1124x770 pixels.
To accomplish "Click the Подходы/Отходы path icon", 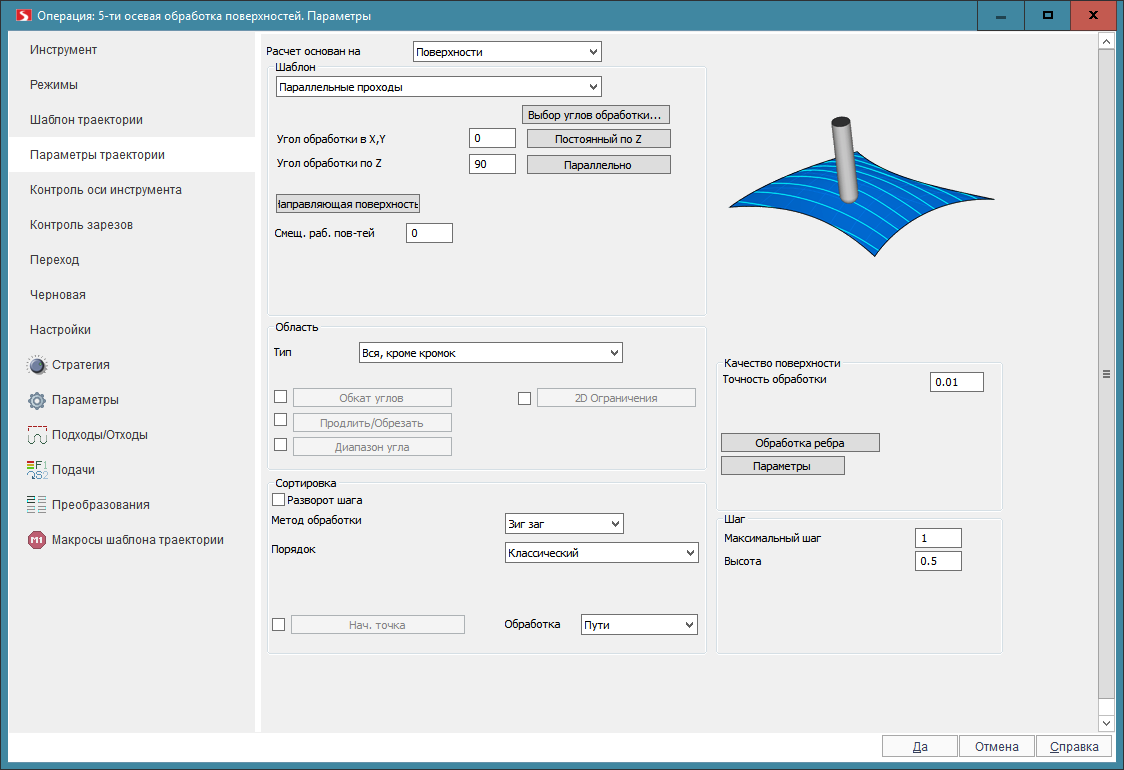I will tap(37, 434).
